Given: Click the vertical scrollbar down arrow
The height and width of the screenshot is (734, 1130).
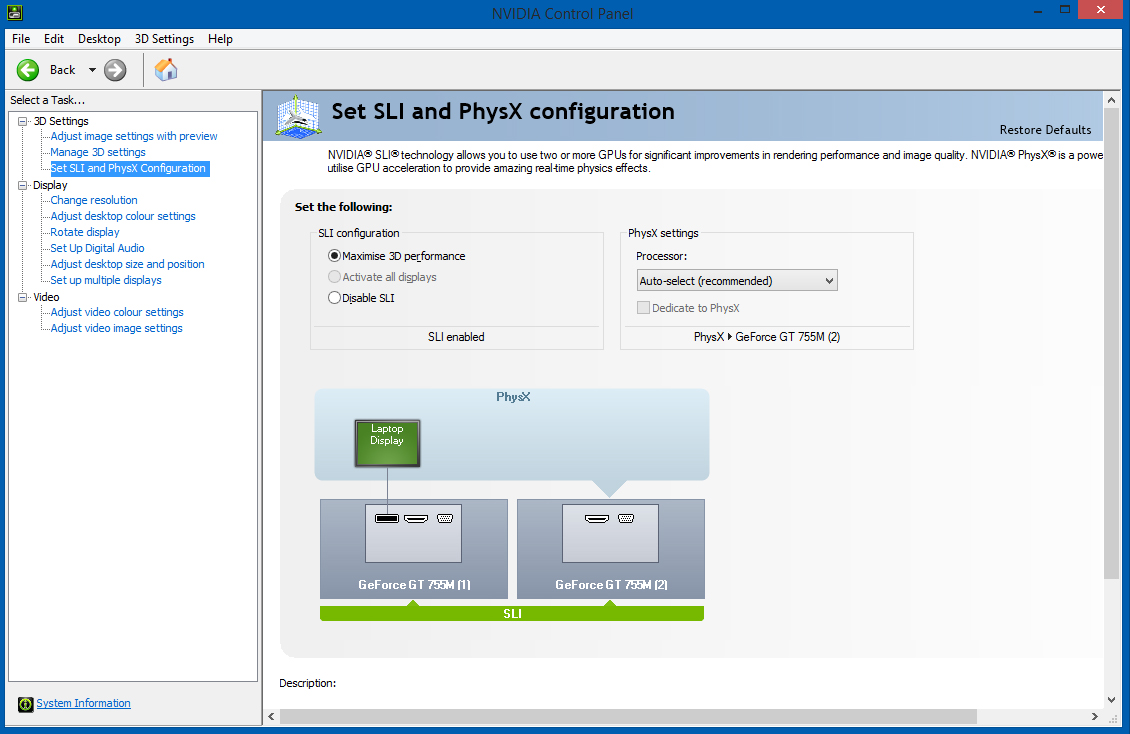Looking at the screenshot, I should [x=1111, y=699].
